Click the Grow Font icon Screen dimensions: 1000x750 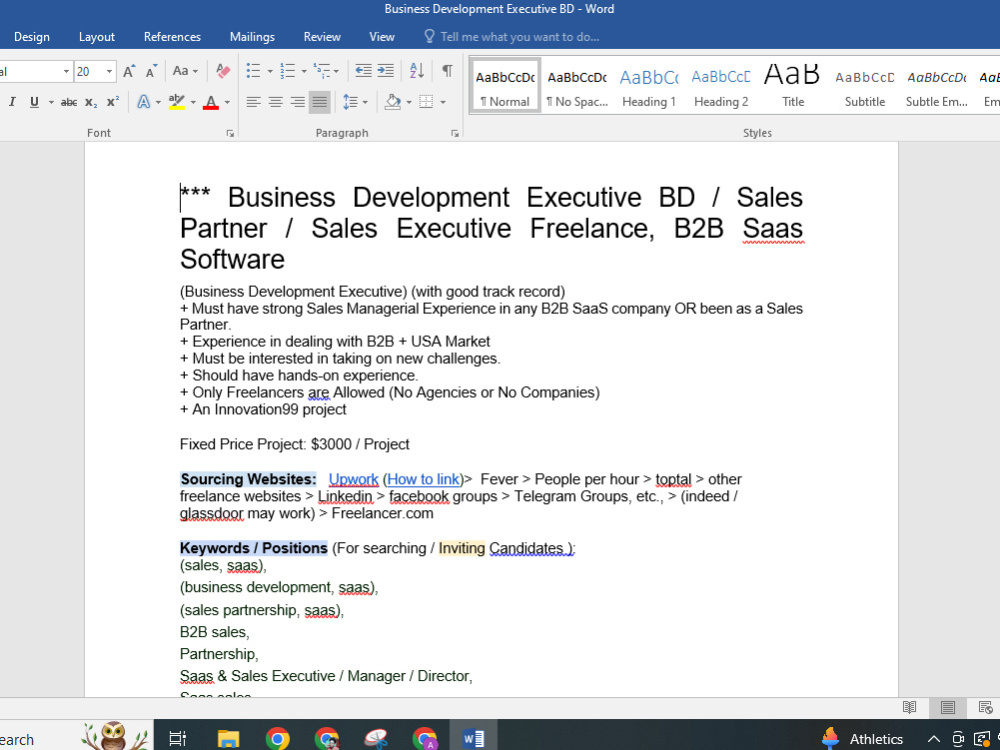click(129, 71)
